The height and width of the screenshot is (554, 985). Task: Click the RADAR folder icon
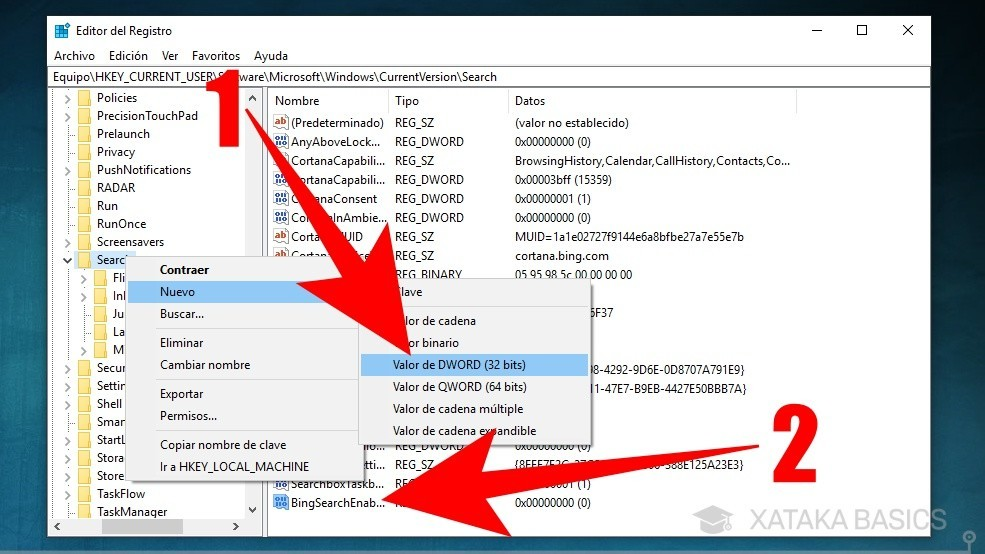84,188
